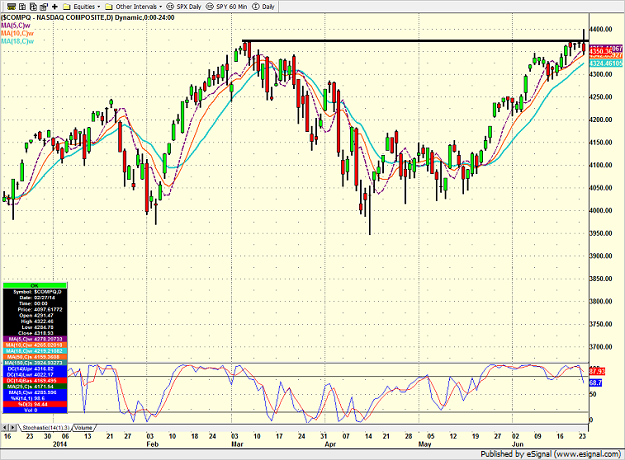Click the red 87.93 stochastic value tag

(597, 371)
